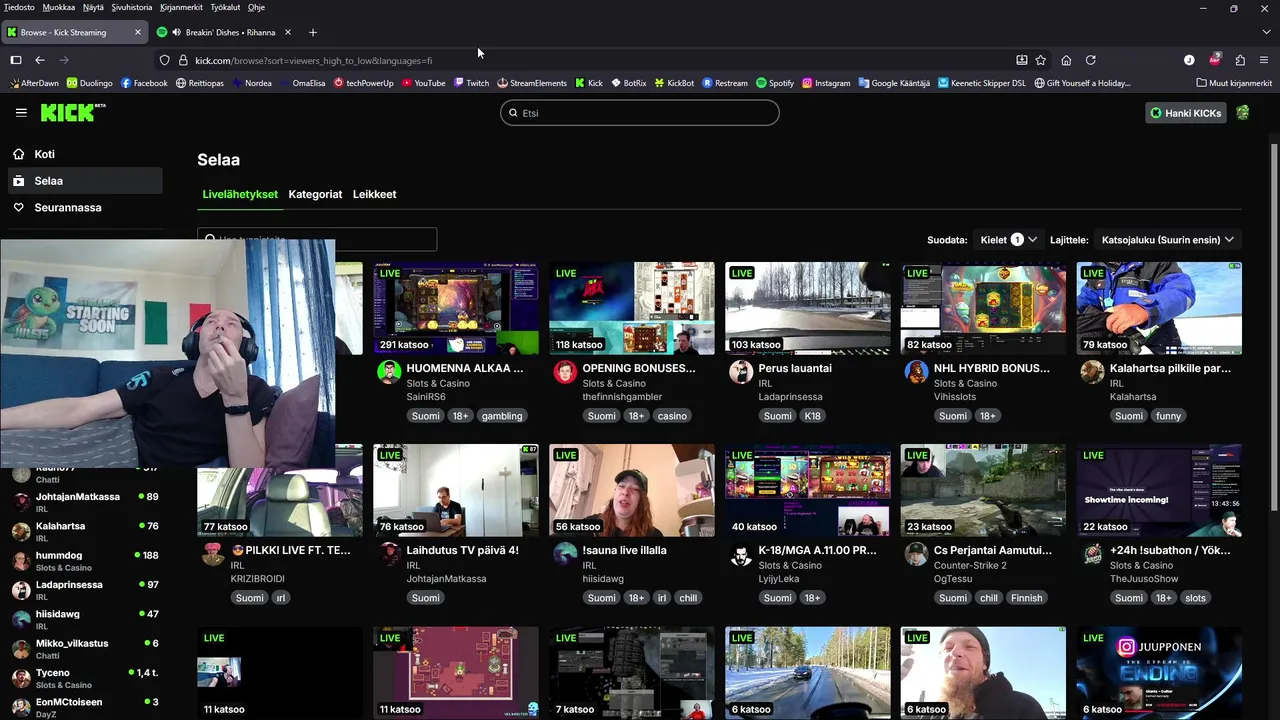
Task: Click the casino tag under thefinnishgambler
Action: pyautogui.click(x=672, y=416)
